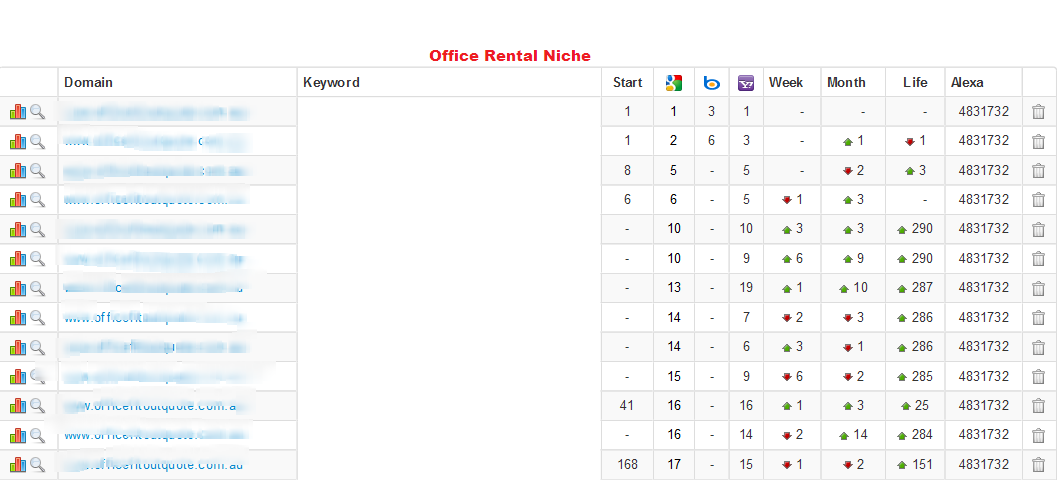Sort table by the Keyword column header
Screen dimensions: 1057x480
click(x=331, y=83)
